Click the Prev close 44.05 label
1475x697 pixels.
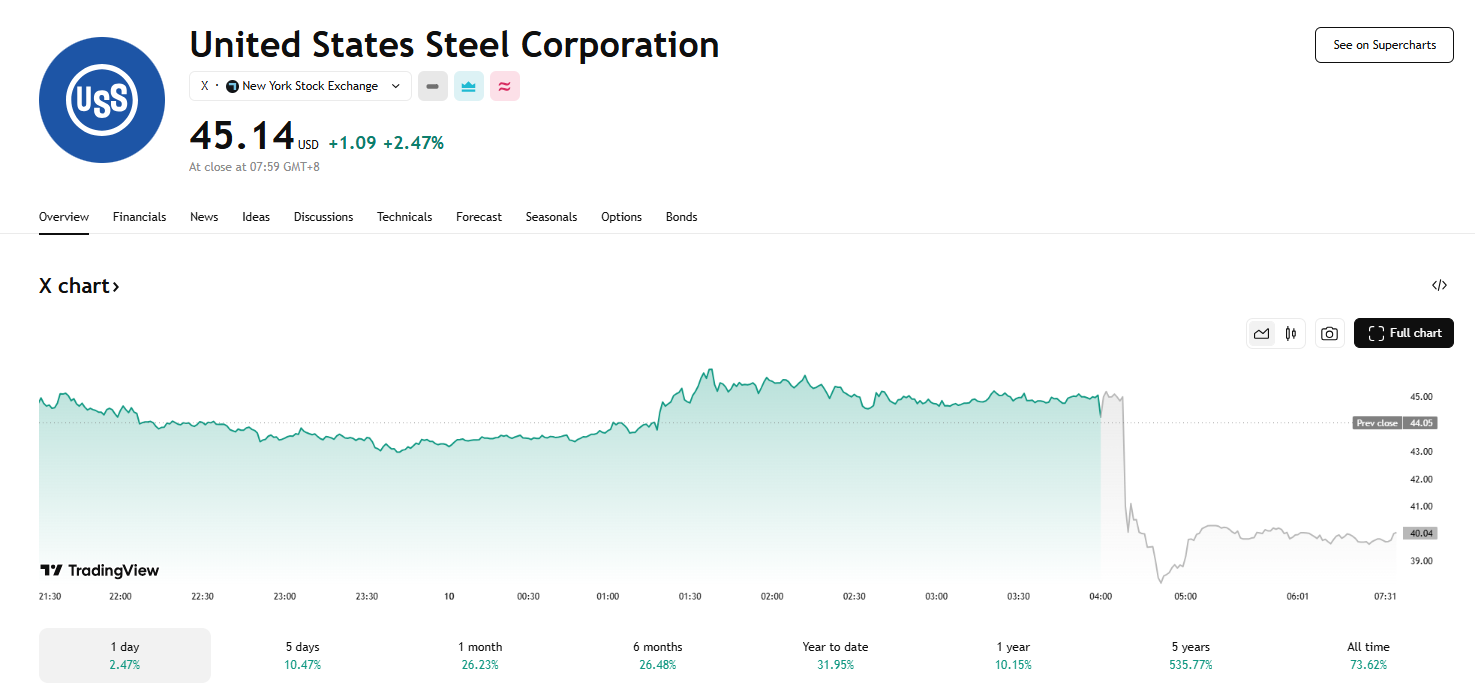[1395, 423]
